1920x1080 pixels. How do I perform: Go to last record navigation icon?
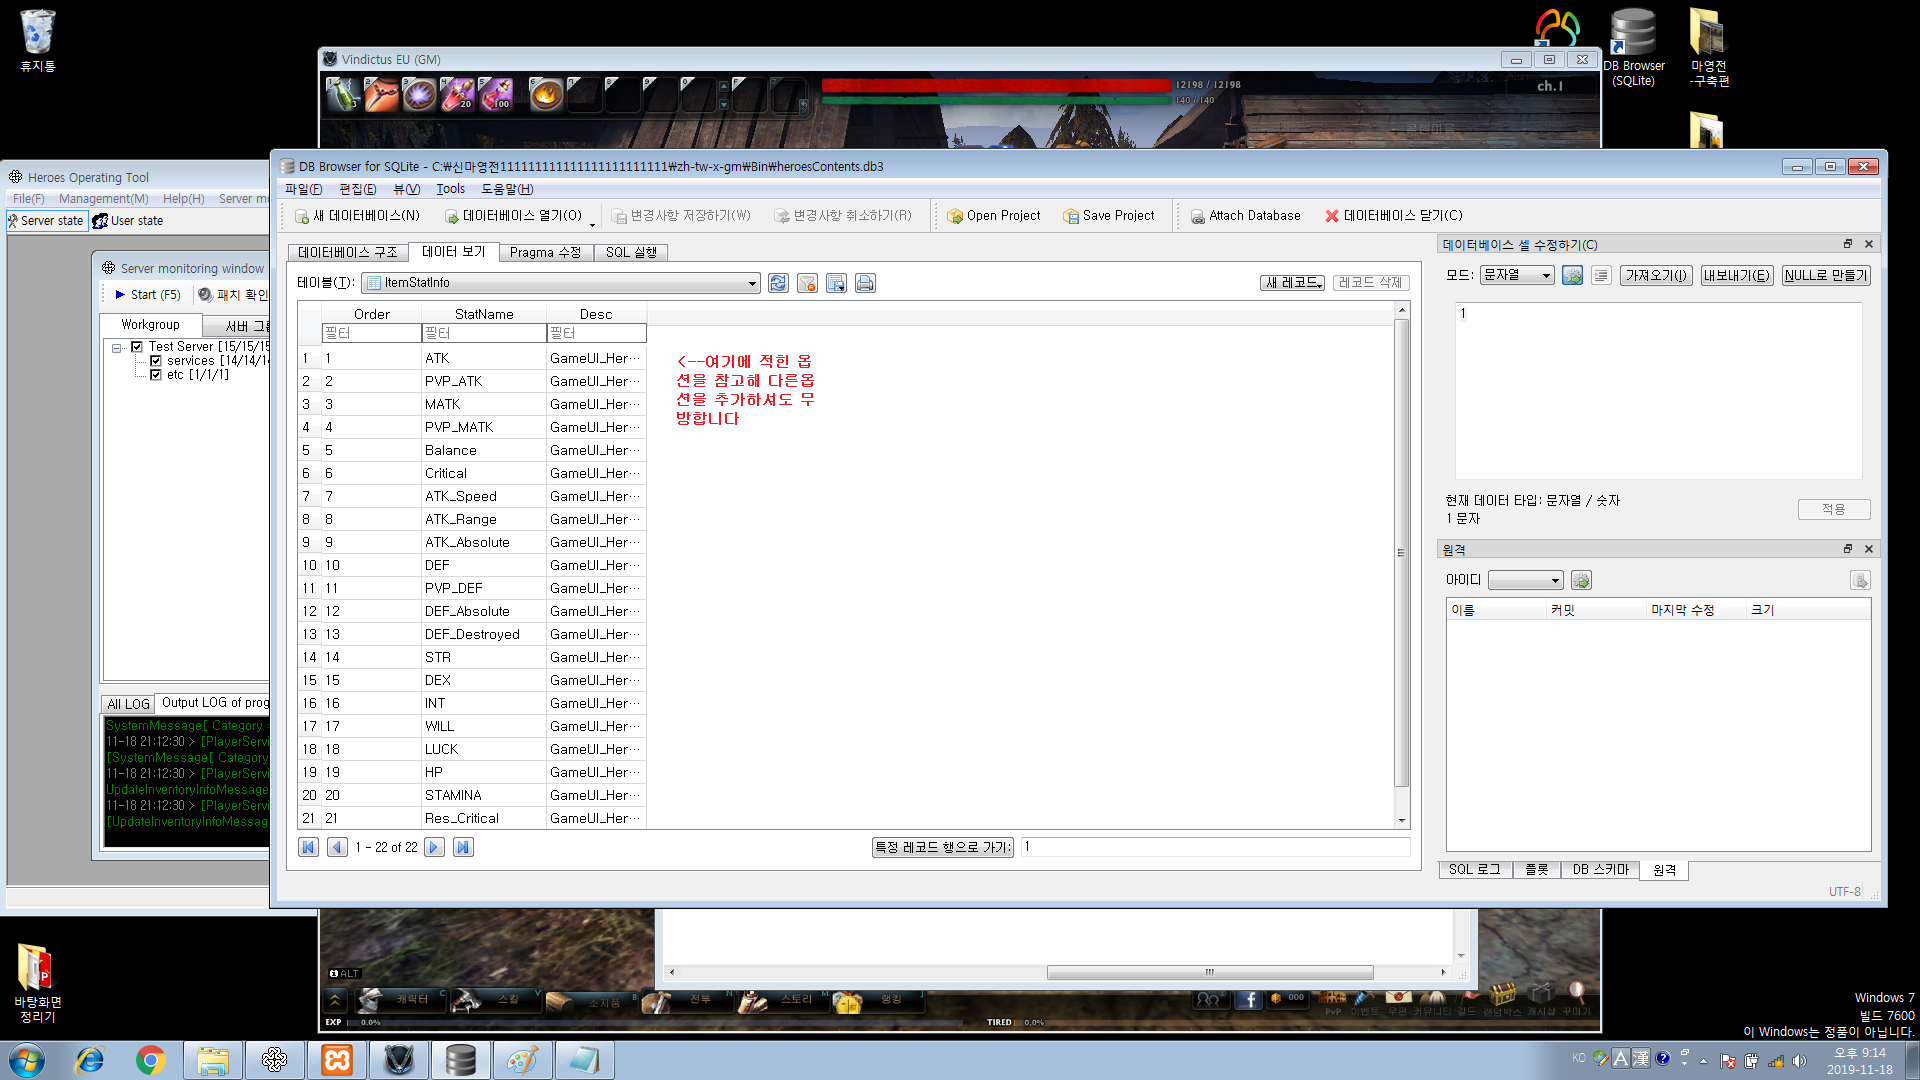click(463, 847)
